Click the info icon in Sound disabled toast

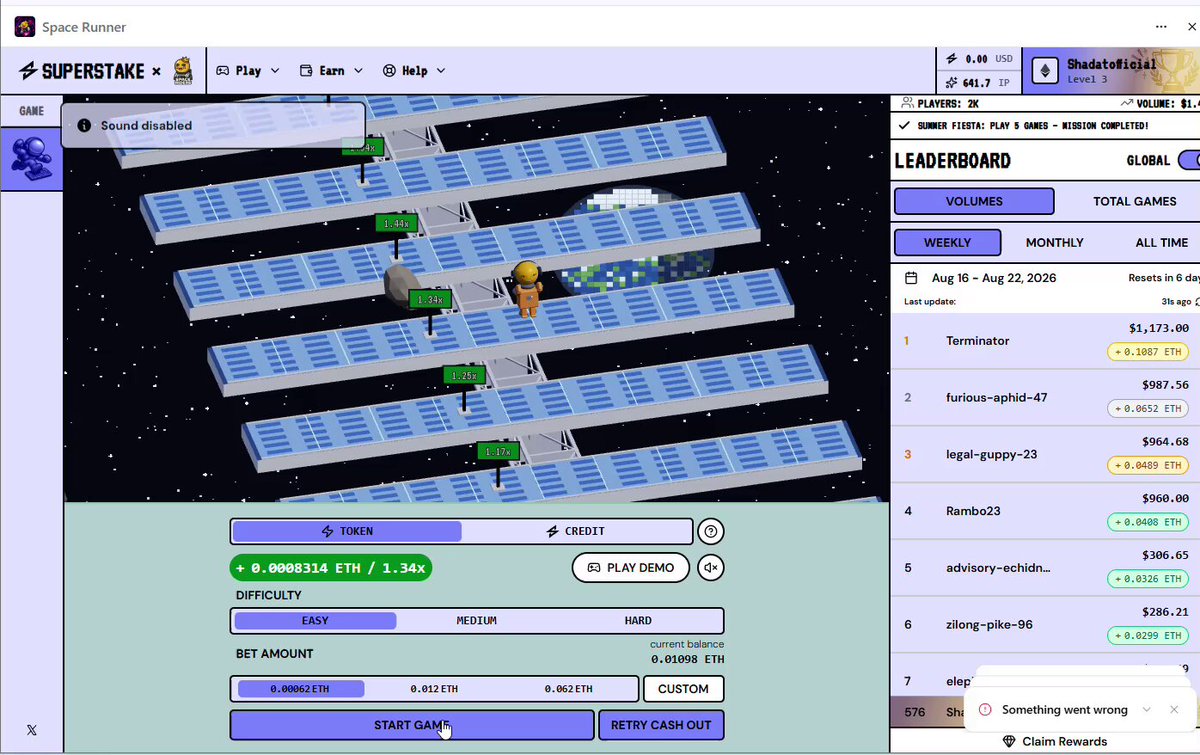point(84,125)
